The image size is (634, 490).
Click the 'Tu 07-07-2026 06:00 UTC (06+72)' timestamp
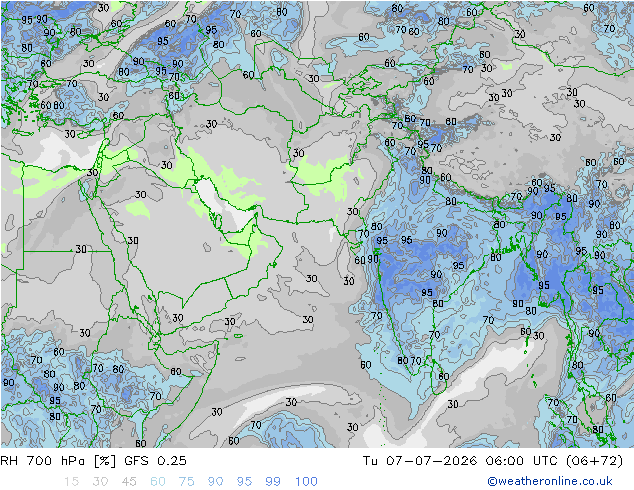pyautogui.click(x=492, y=461)
